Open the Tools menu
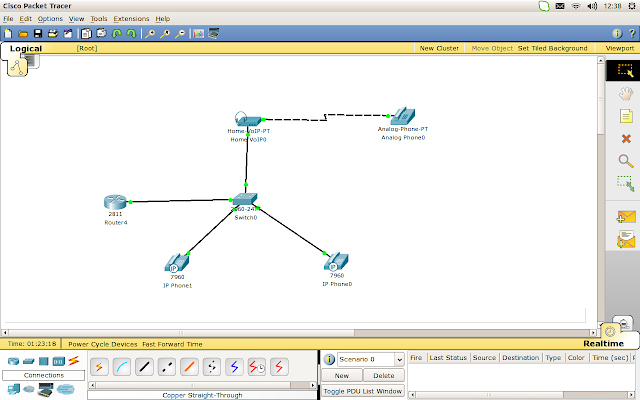This screenshot has height=400, width=640. pyautogui.click(x=98, y=19)
